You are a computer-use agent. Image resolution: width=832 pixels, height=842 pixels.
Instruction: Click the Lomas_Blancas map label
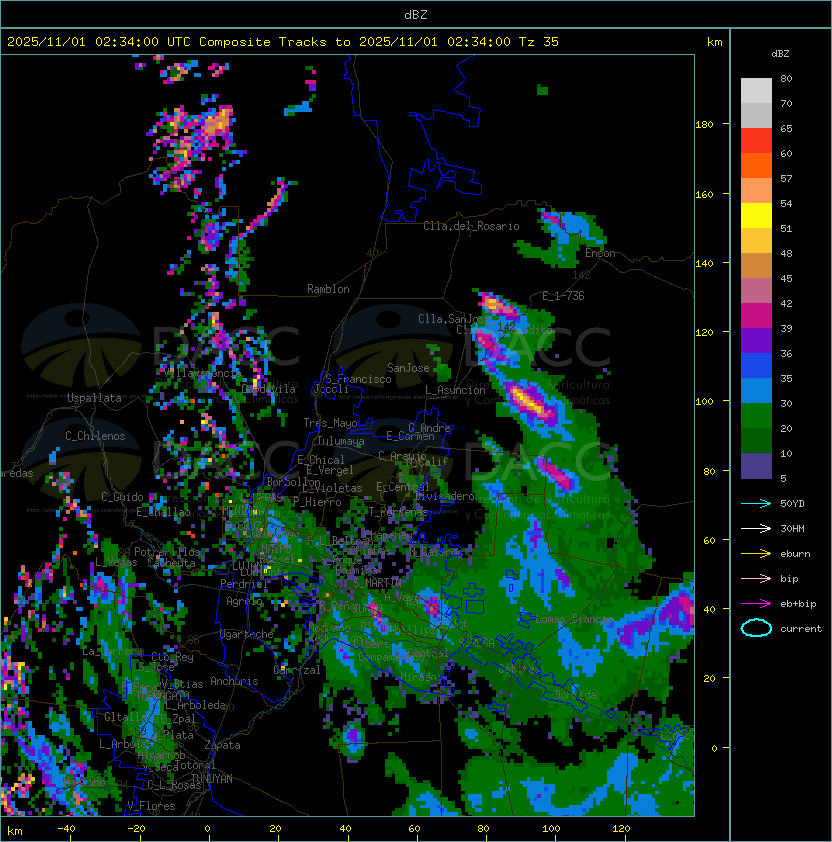click(574, 619)
